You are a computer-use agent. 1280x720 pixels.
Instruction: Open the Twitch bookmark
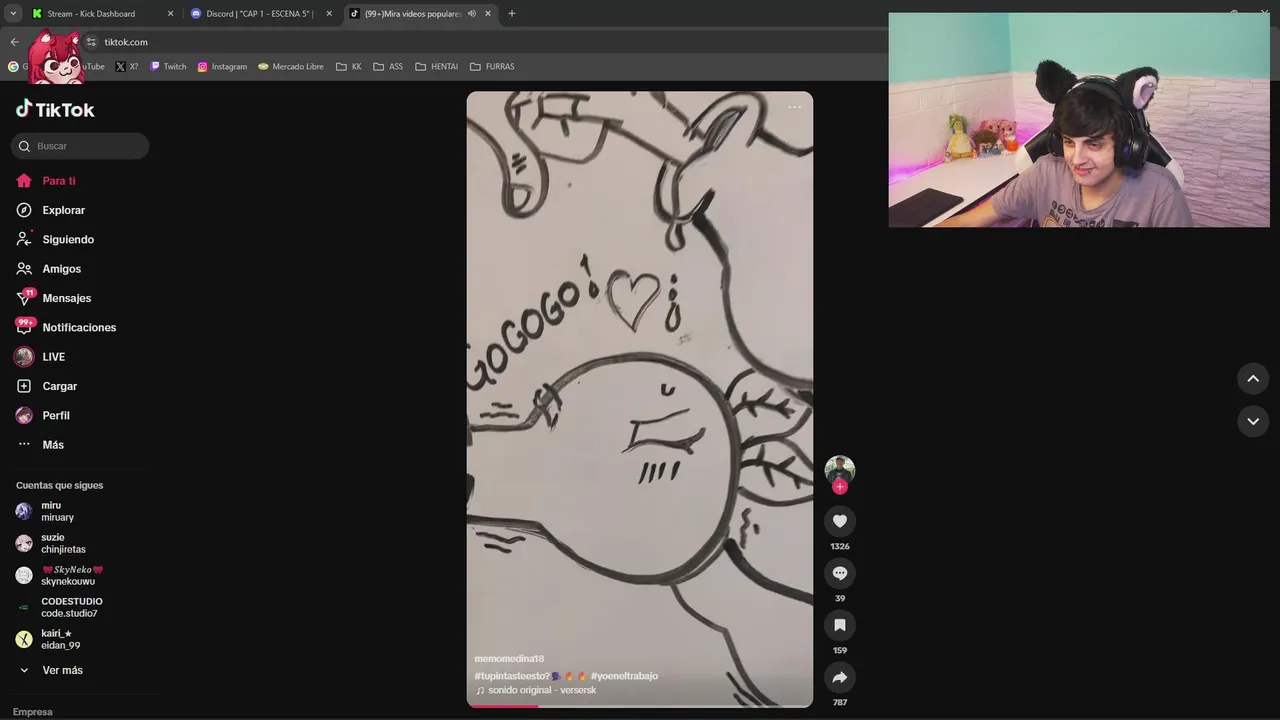click(x=169, y=67)
